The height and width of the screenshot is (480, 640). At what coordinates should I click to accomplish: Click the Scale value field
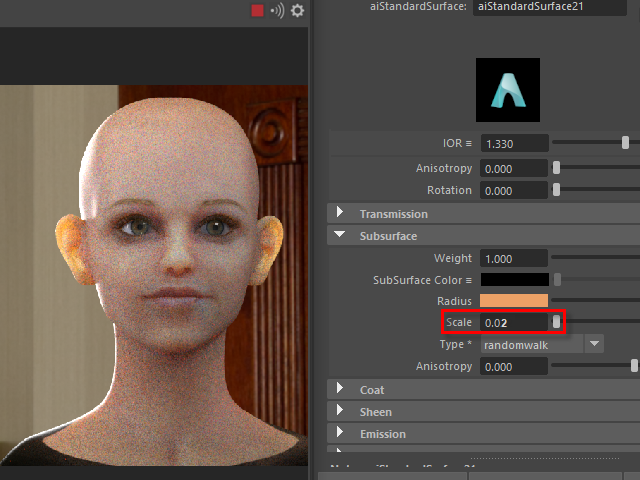tap(512, 323)
